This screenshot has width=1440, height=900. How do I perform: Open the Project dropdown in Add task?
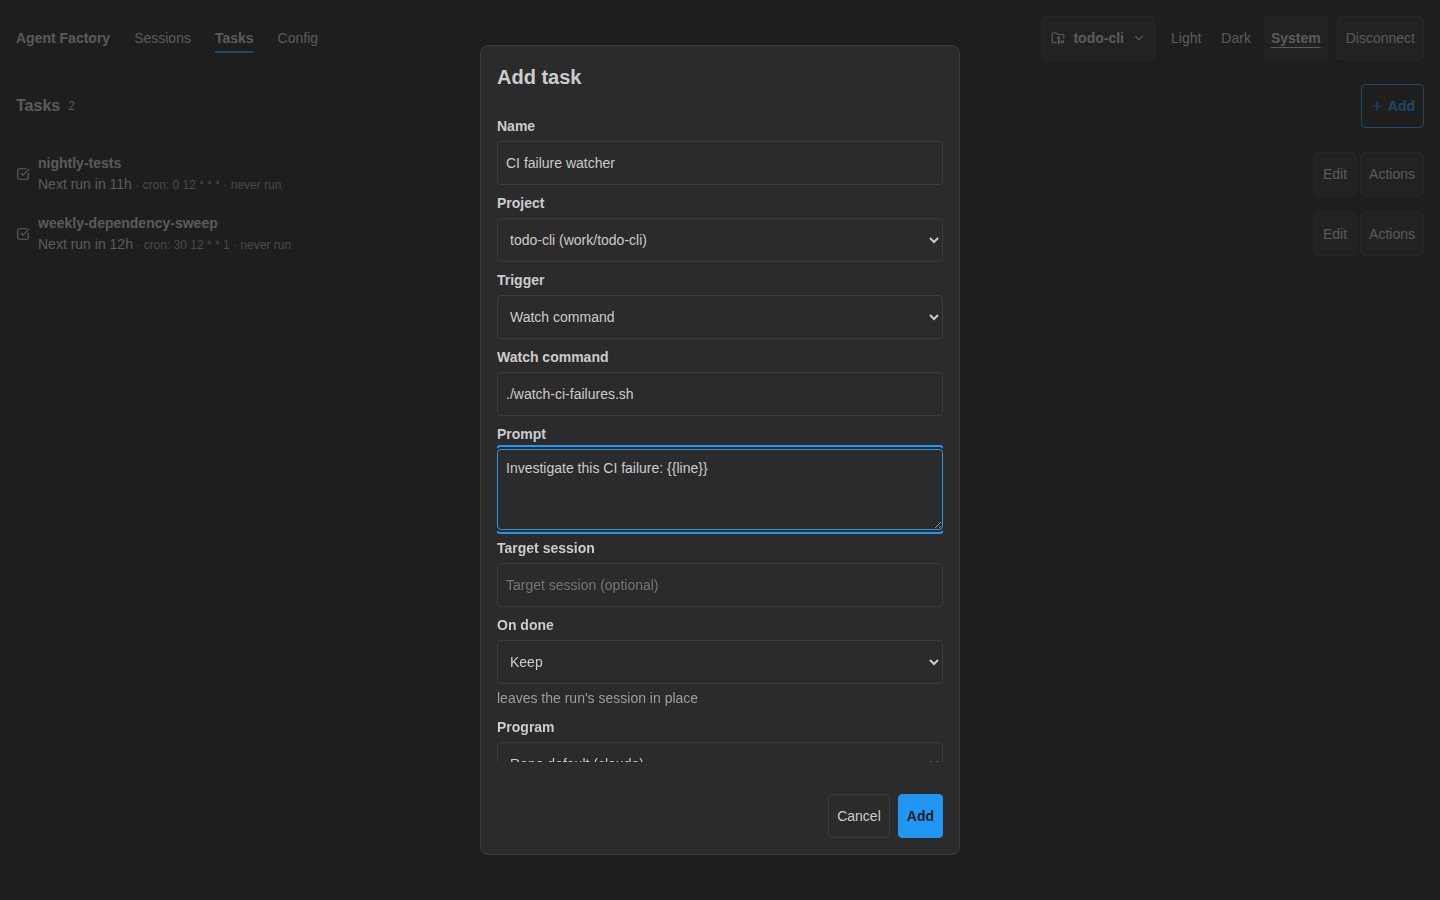(x=720, y=240)
